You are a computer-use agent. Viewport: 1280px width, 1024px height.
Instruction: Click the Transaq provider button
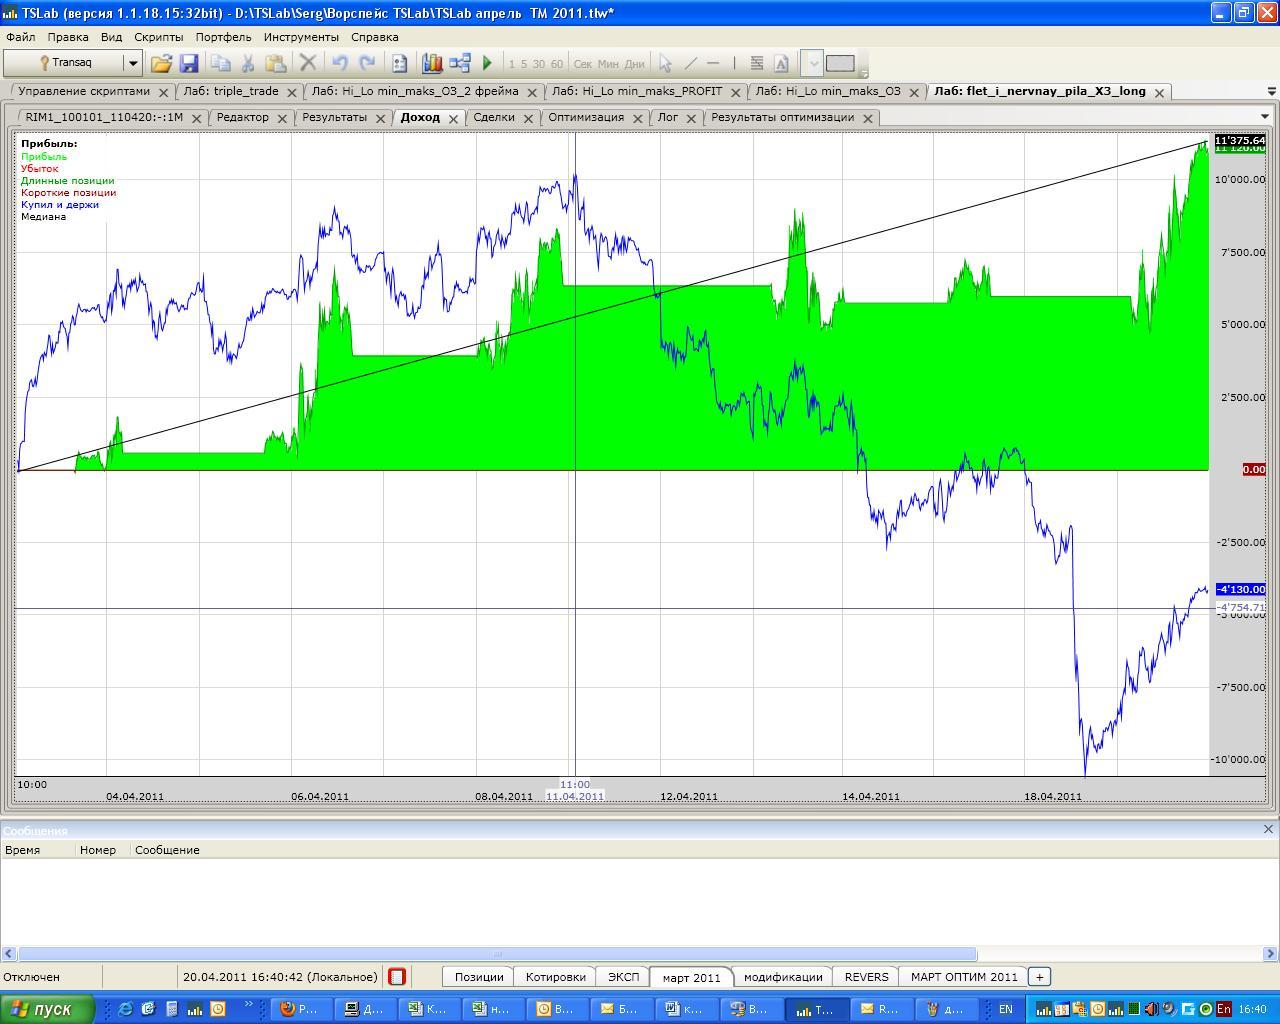[x=64, y=63]
